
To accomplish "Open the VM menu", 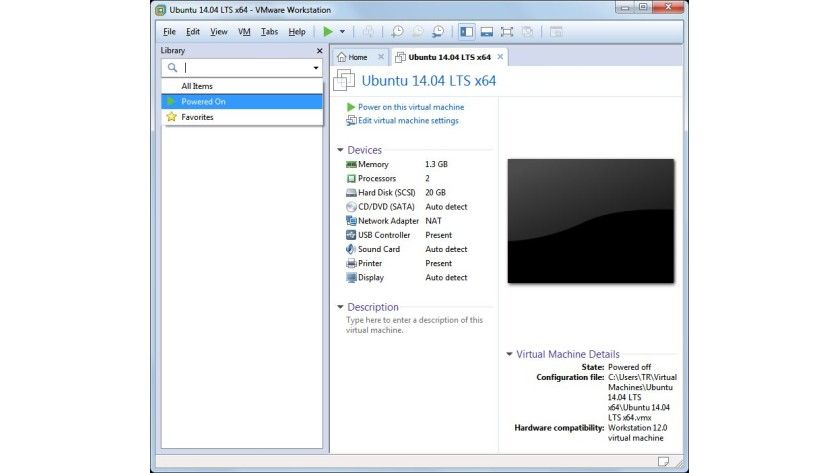I will pos(244,32).
